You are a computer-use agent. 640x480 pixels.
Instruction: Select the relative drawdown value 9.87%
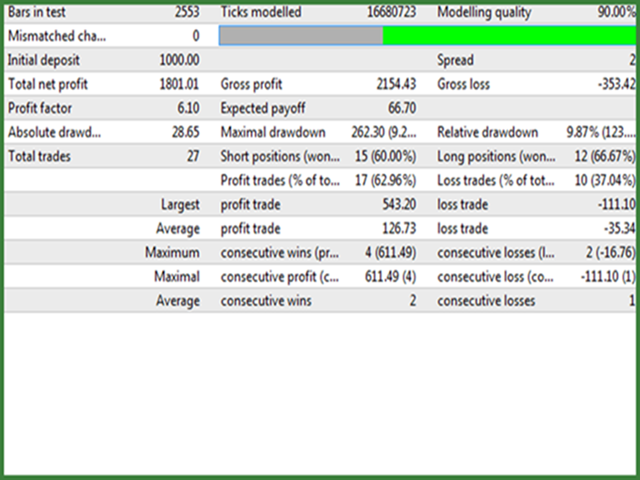[582, 132]
